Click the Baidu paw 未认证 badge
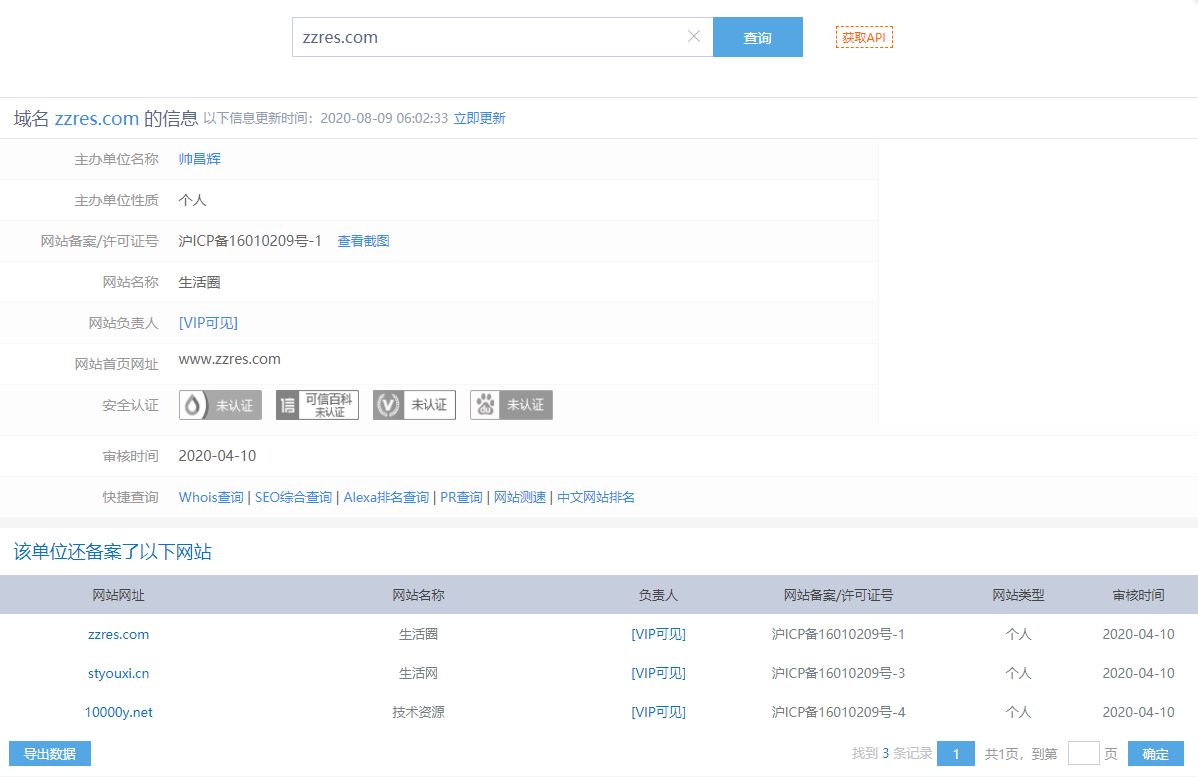The width and height of the screenshot is (1198, 777). coord(511,405)
